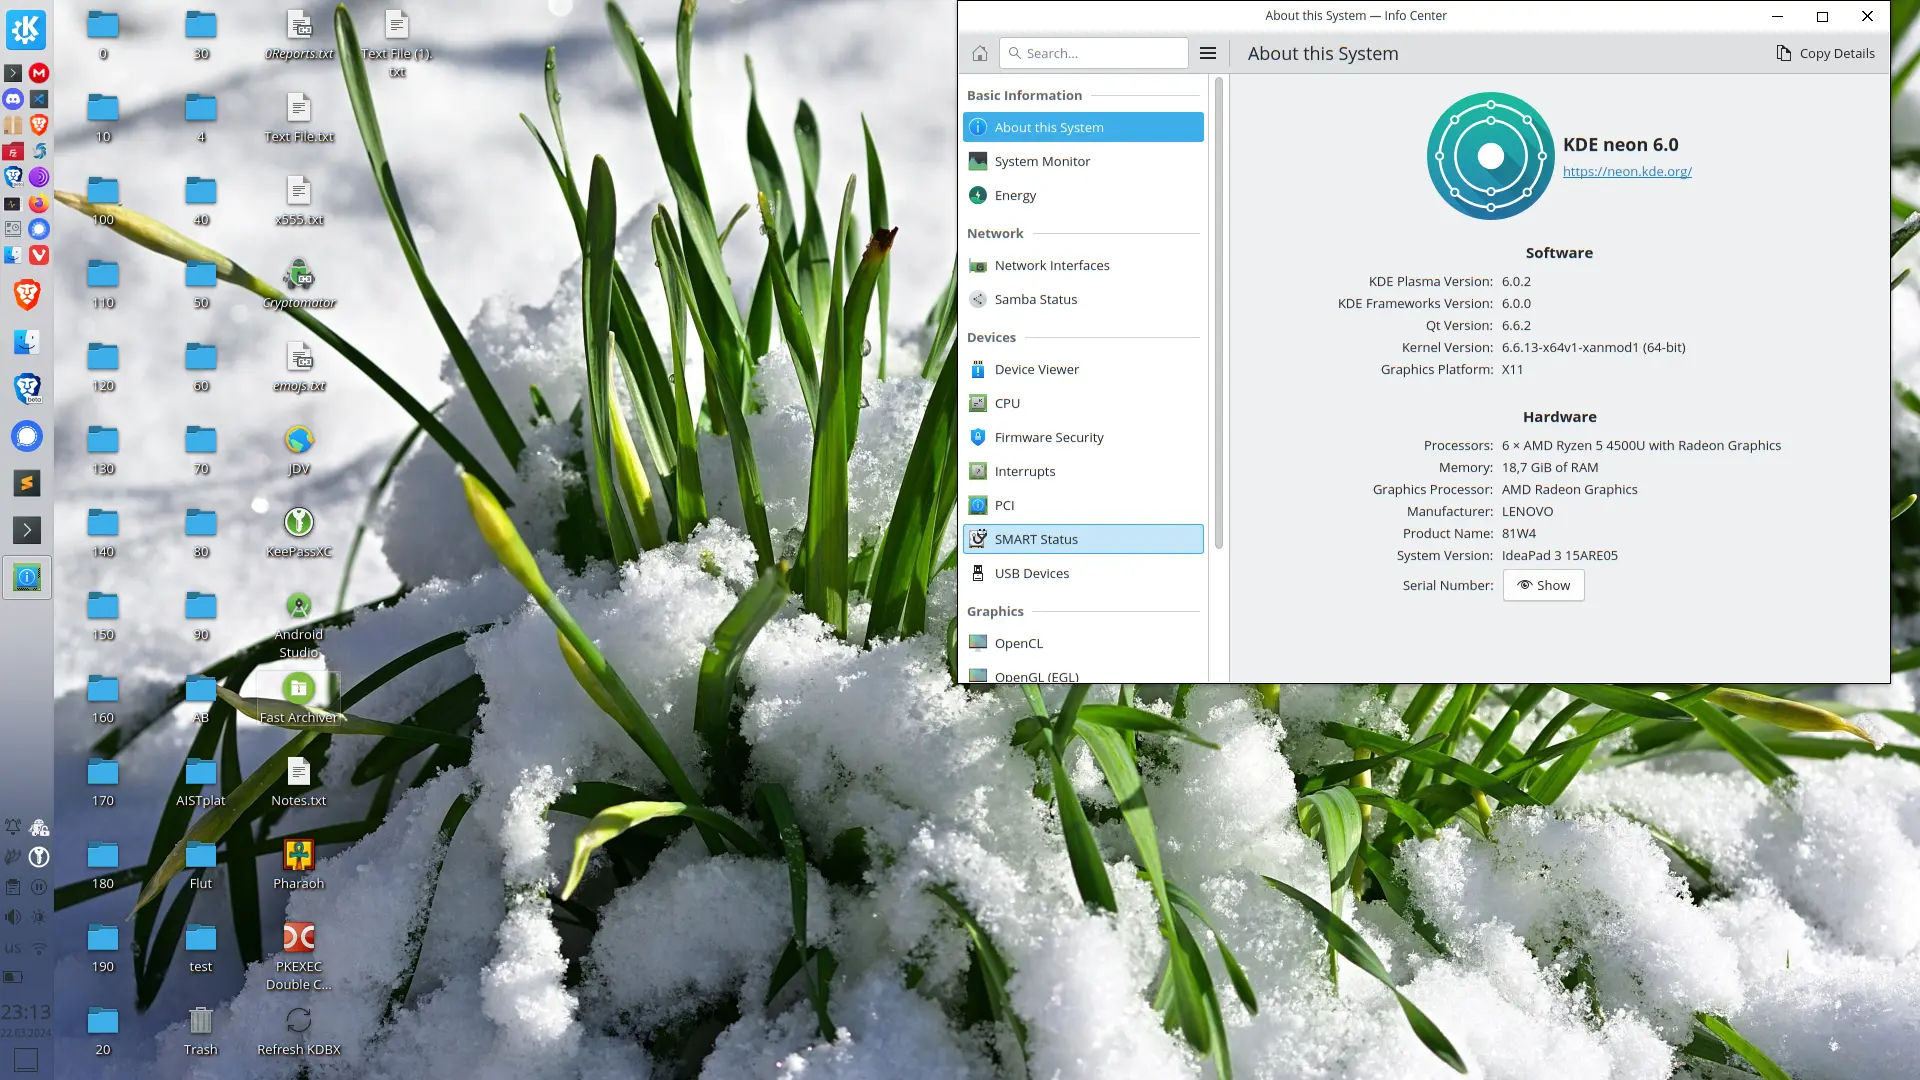Image resolution: width=1920 pixels, height=1080 pixels.
Task: Select the folder named 100
Action: 103,200
